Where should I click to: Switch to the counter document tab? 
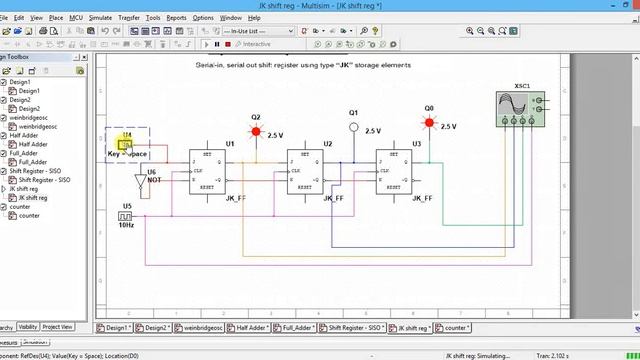pos(452,328)
